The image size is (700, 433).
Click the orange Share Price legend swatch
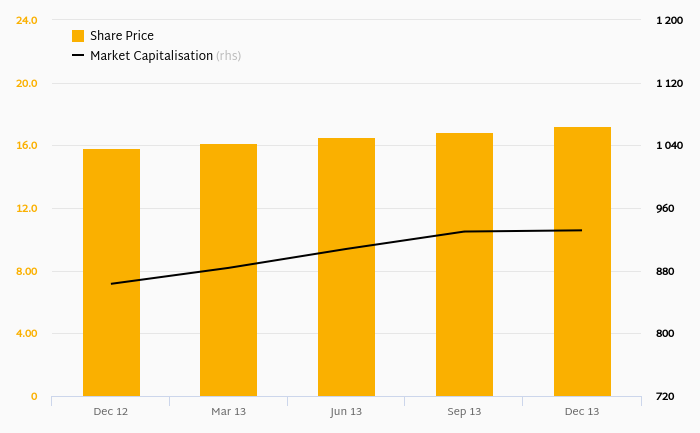coord(78,36)
